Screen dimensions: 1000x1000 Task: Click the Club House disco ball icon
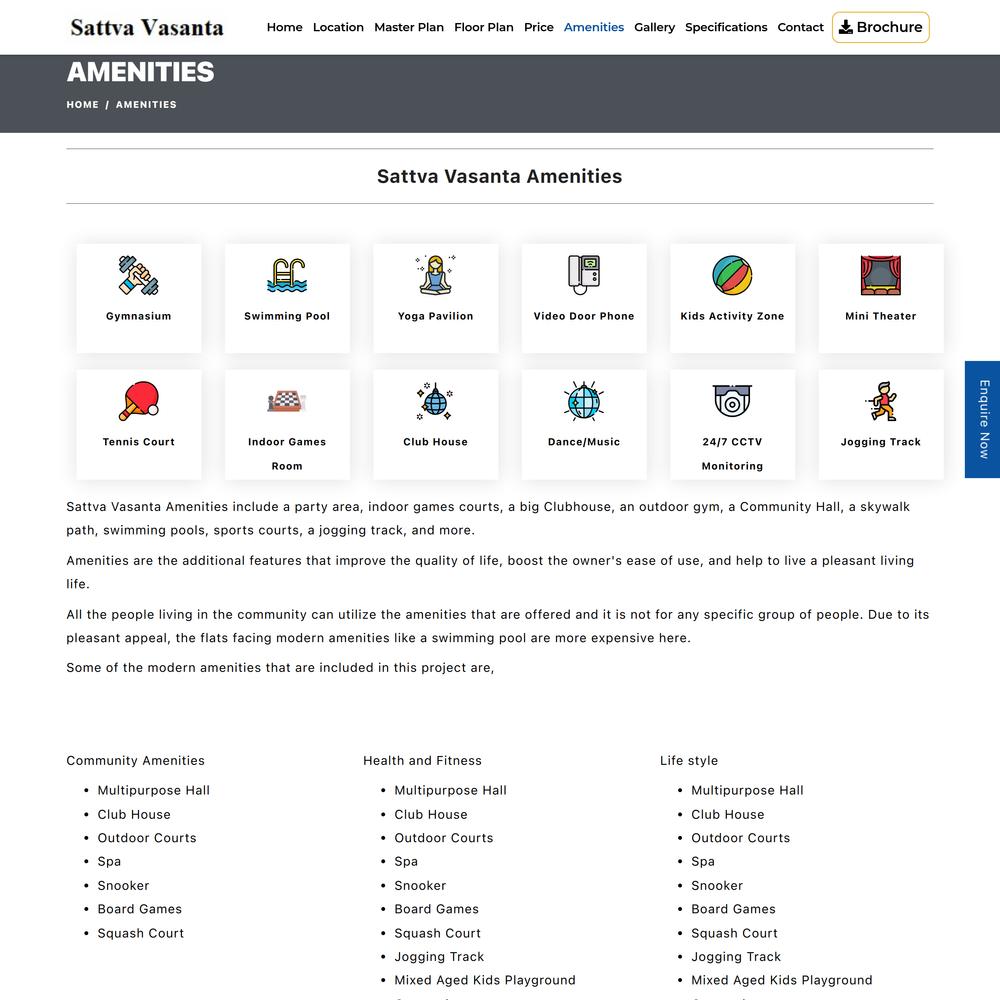436,401
